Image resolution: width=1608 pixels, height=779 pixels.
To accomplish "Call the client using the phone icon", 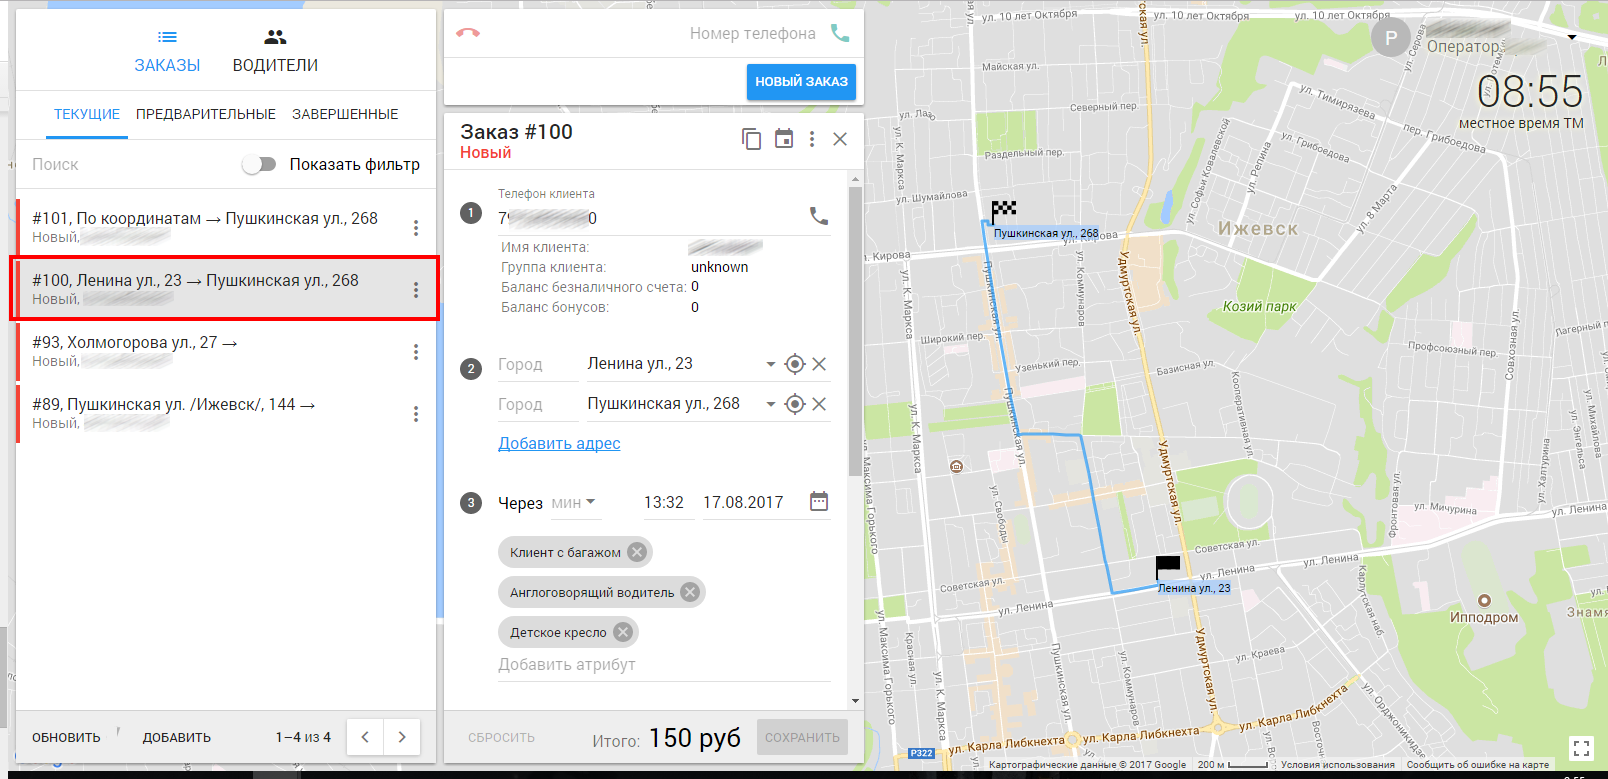I will [x=819, y=216].
